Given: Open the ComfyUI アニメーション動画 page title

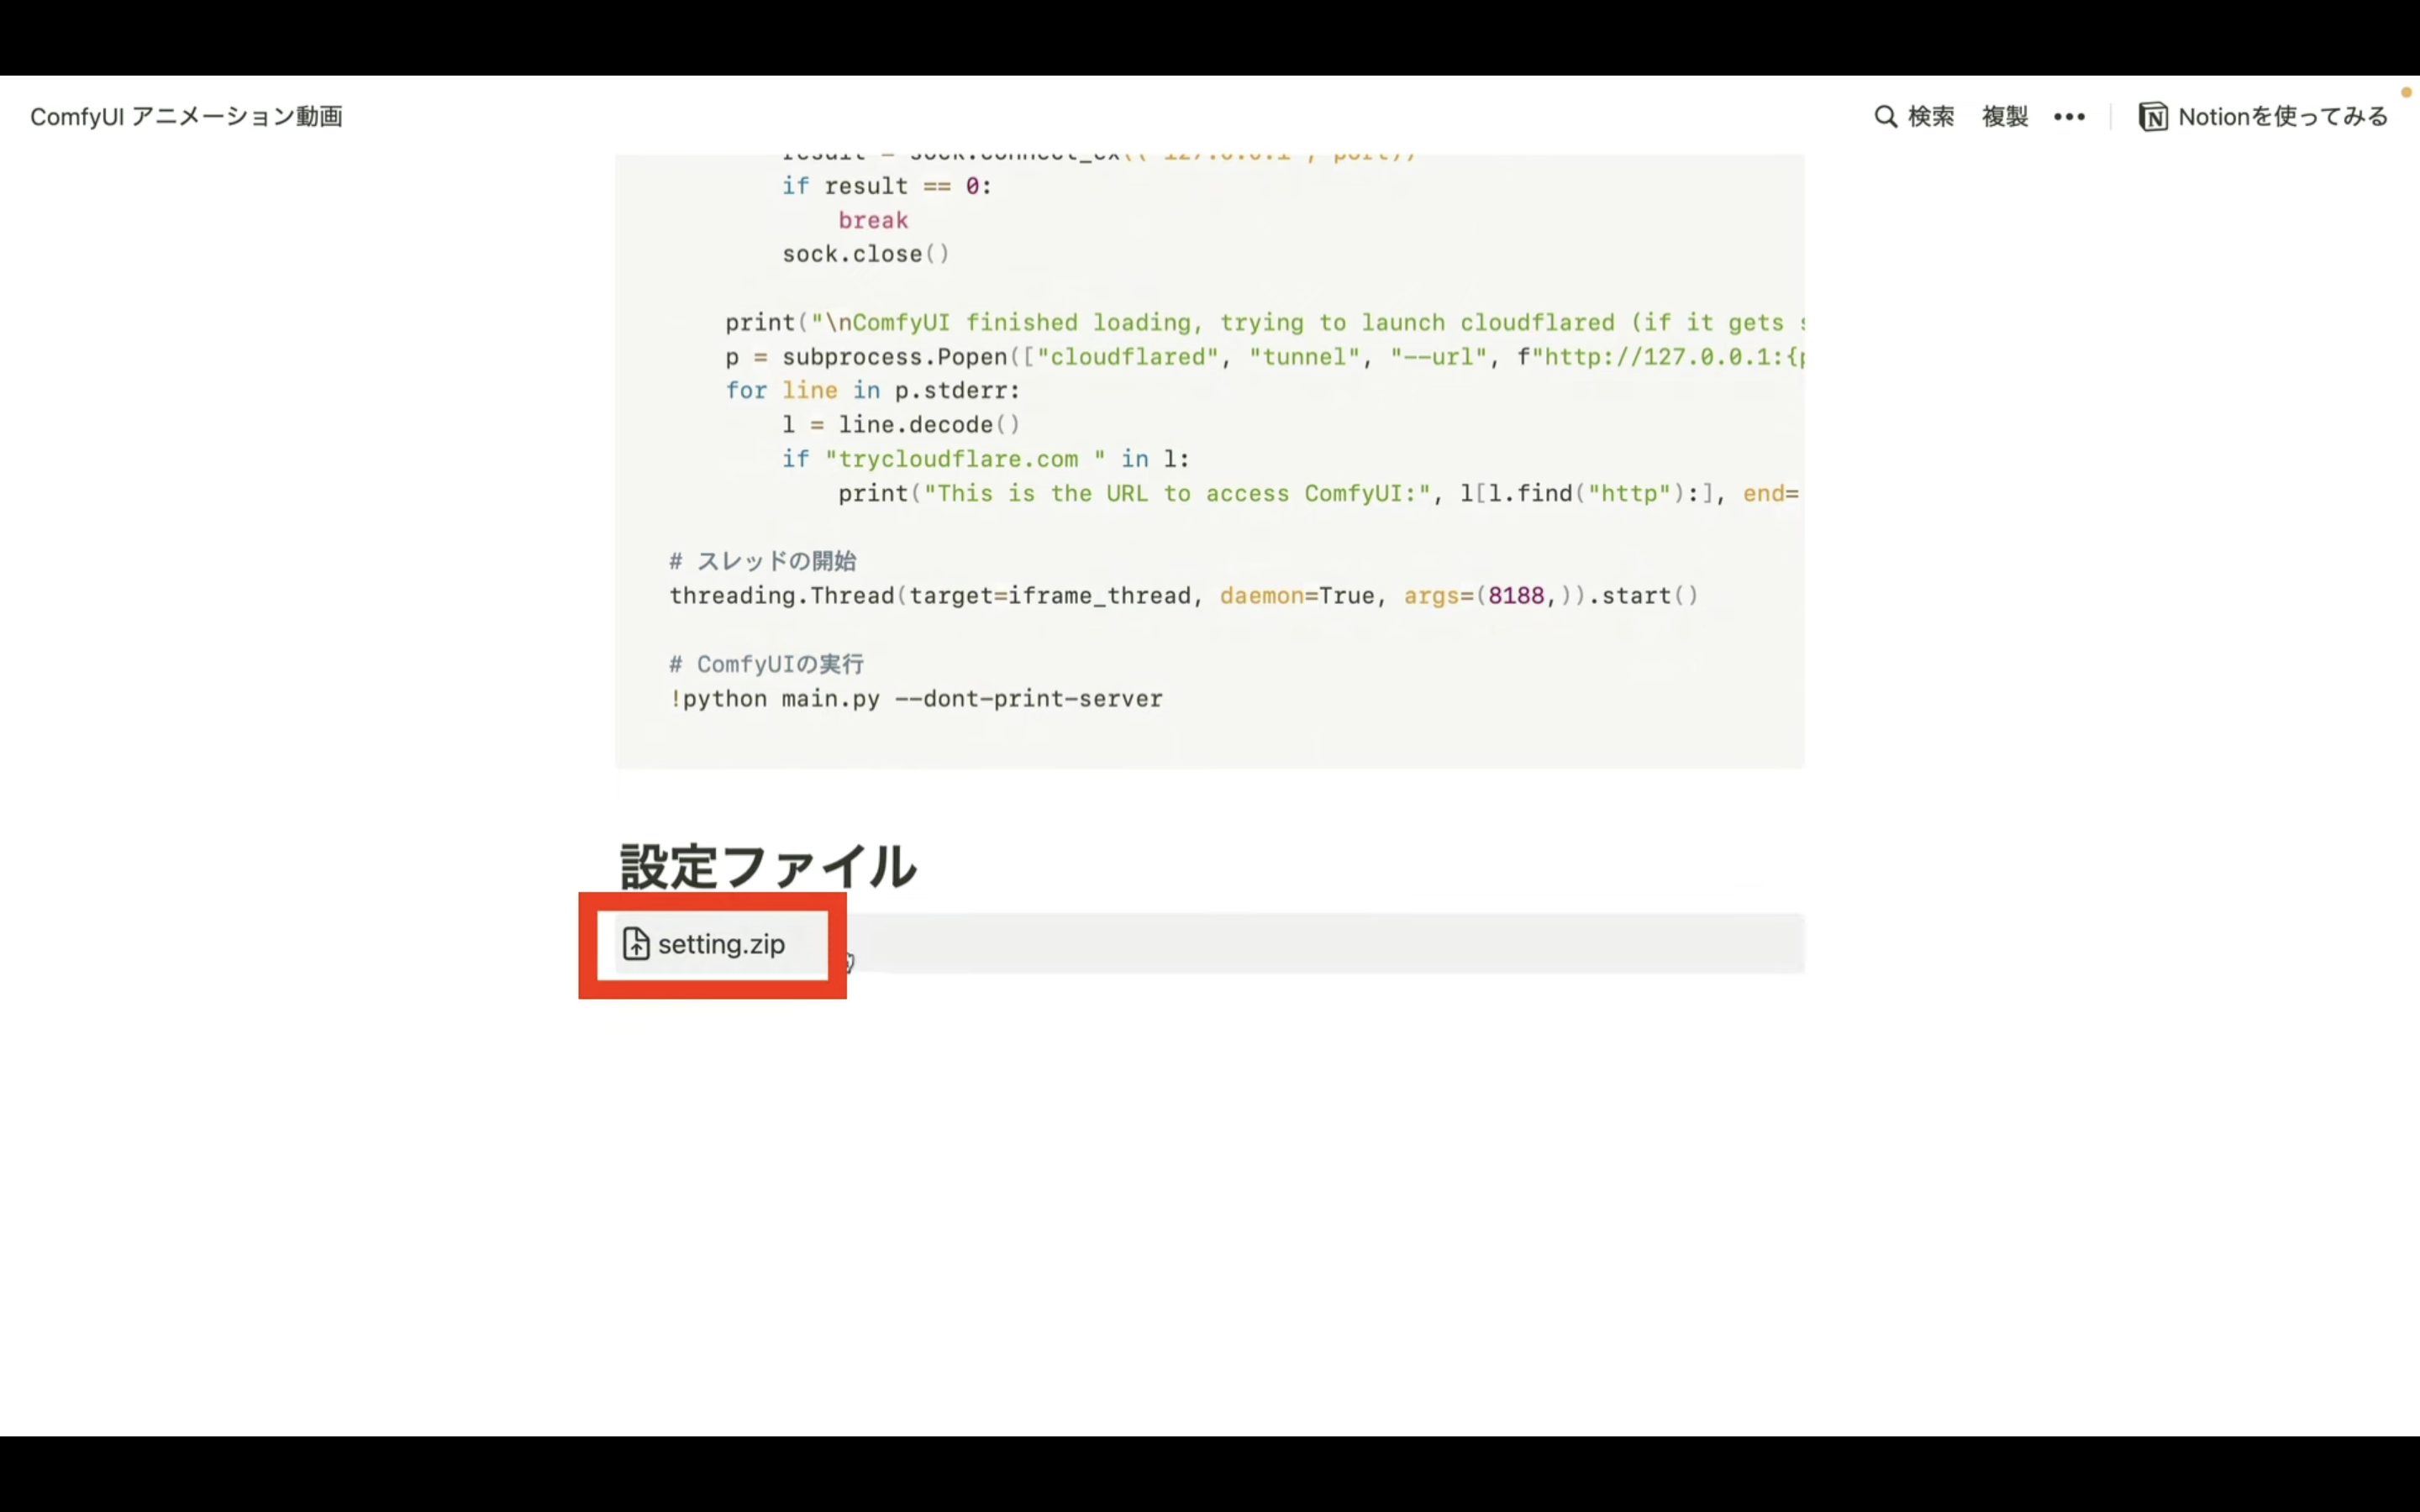Looking at the screenshot, I should [186, 117].
